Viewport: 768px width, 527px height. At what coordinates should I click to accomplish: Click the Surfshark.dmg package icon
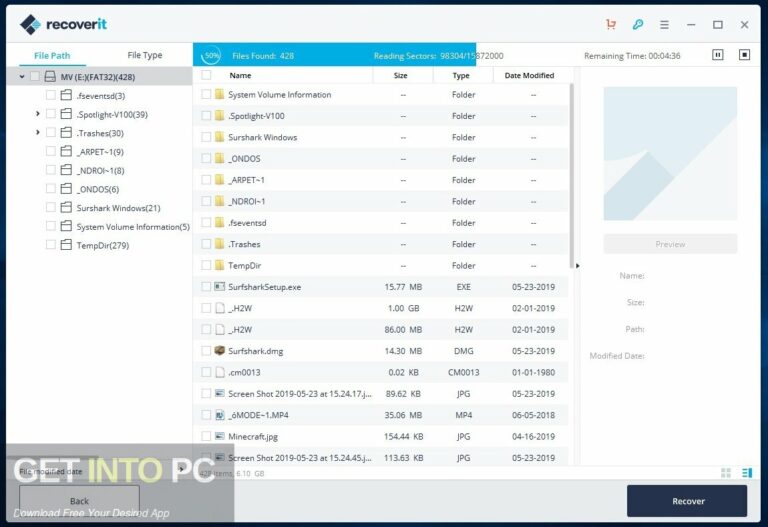tap(220, 351)
